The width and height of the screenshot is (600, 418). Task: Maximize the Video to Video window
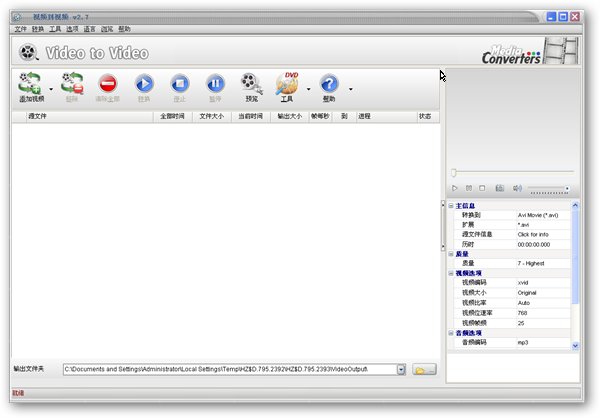[563, 16]
